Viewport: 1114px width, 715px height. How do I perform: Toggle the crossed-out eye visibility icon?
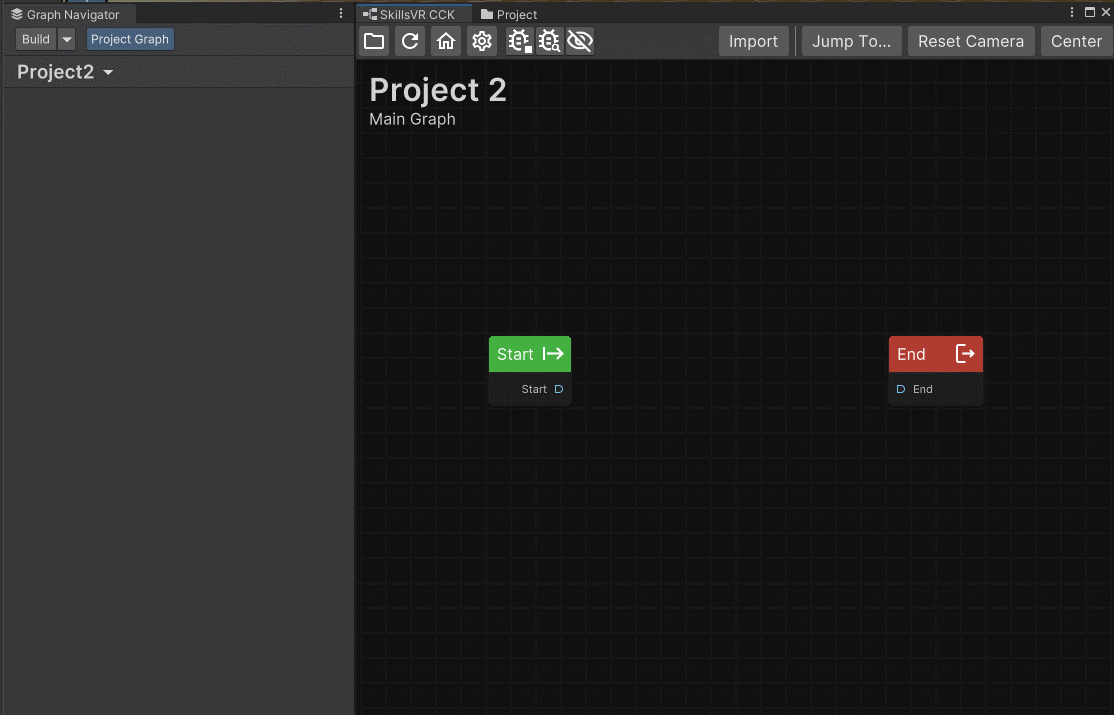coord(580,41)
